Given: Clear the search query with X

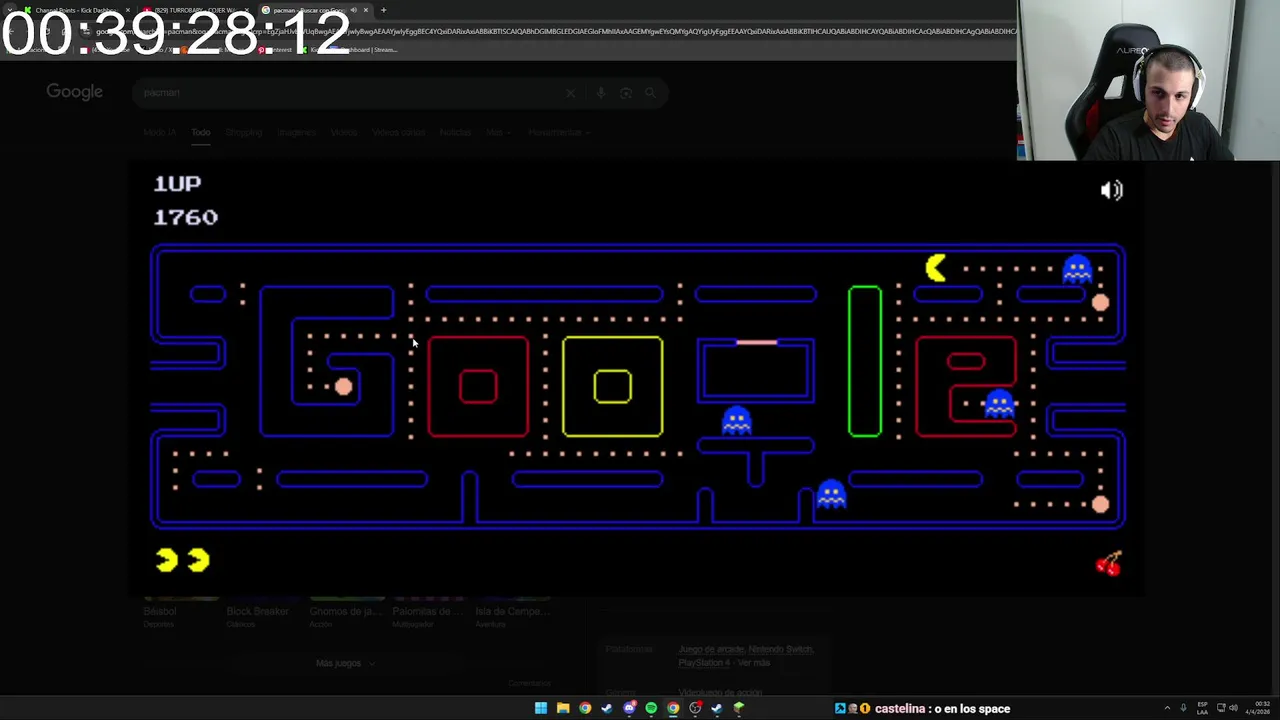Looking at the screenshot, I should [570, 93].
